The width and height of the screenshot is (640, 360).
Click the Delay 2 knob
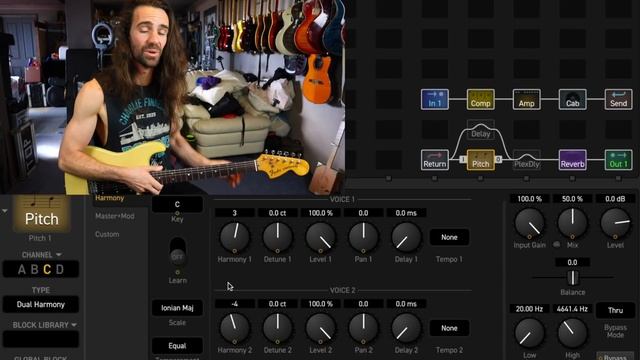click(x=406, y=328)
